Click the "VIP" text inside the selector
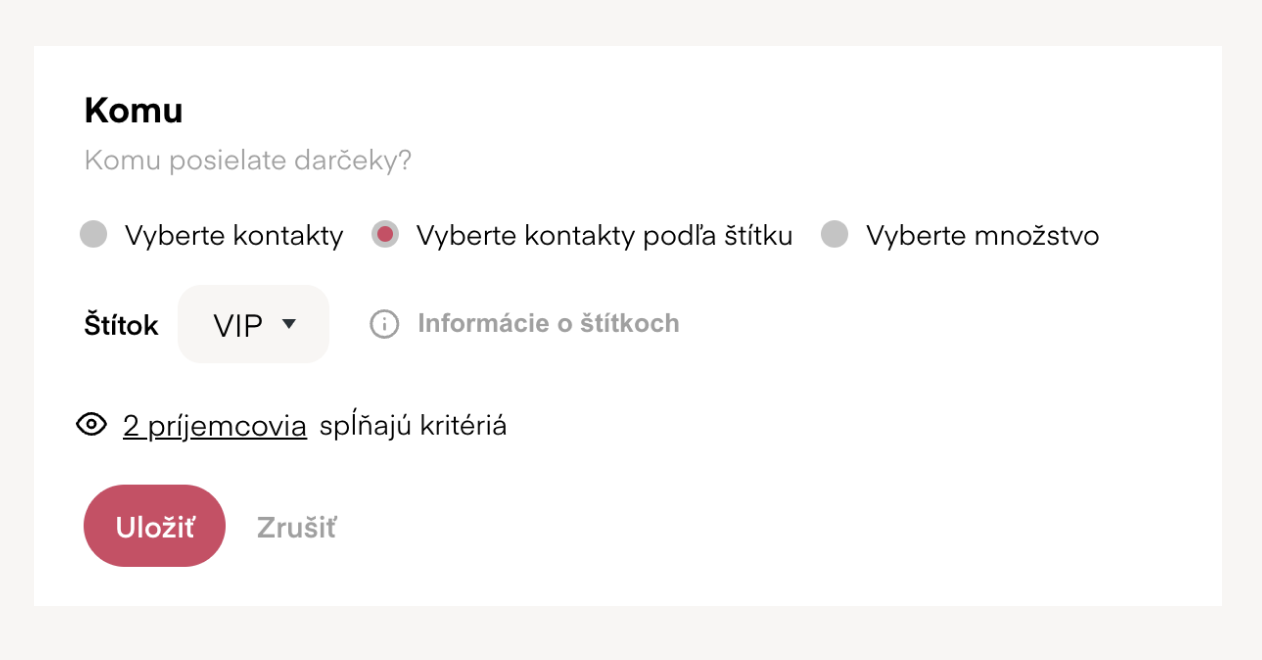1262x660 pixels. (x=238, y=325)
